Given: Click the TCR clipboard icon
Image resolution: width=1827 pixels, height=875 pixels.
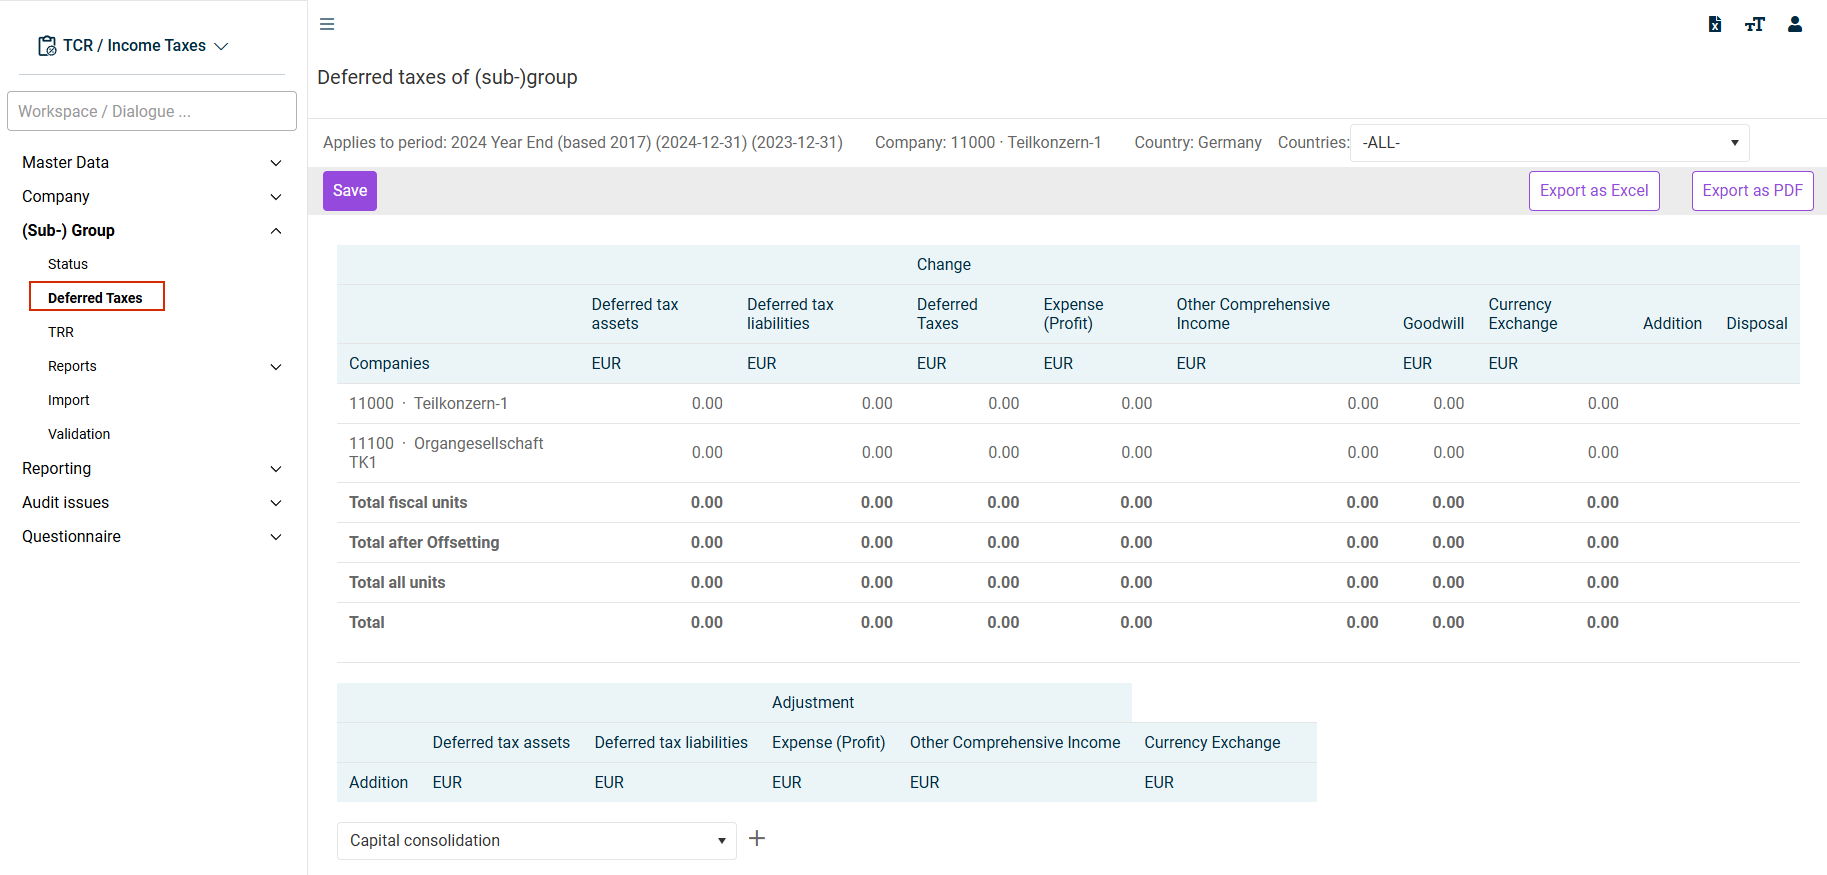Looking at the screenshot, I should click(x=47, y=46).
